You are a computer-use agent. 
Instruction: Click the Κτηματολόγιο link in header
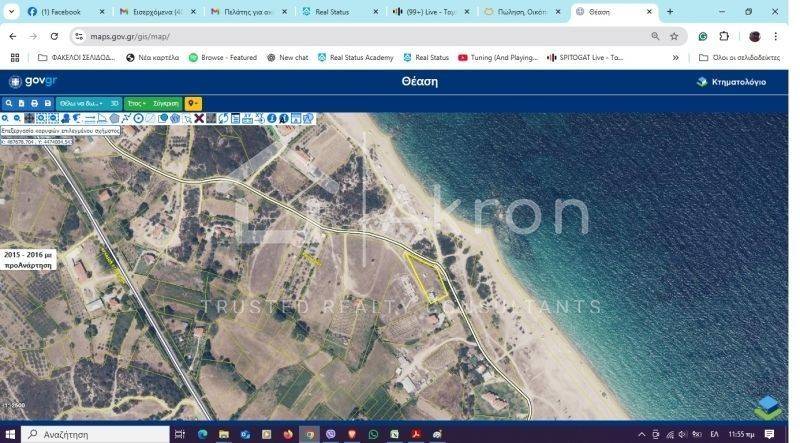732,82
